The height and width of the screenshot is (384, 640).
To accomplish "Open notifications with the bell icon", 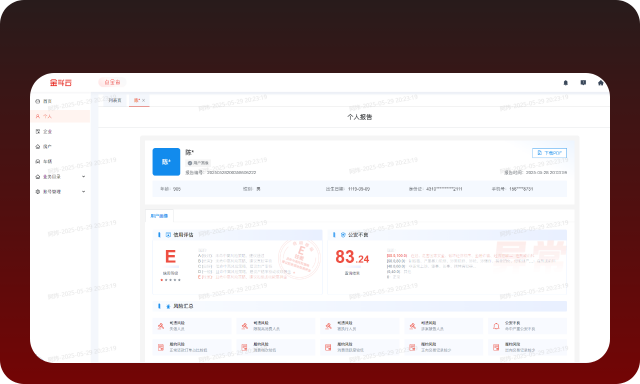I will (565, 83).
